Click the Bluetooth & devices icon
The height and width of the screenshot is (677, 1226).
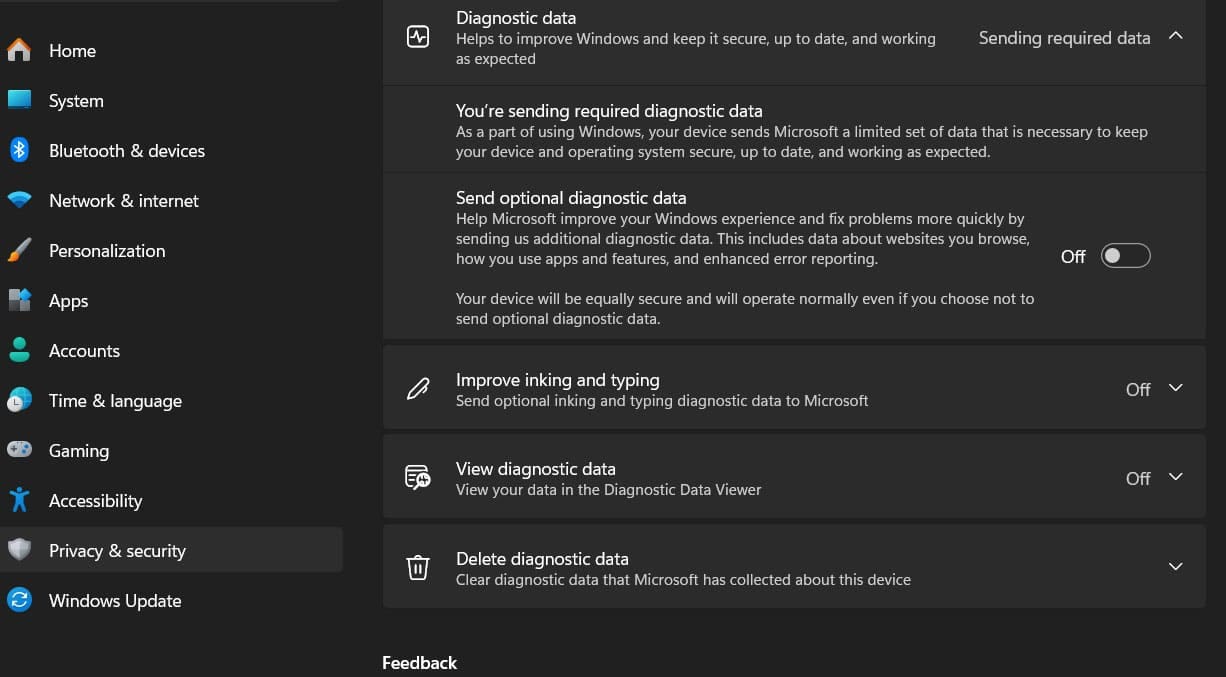[19, 150]
